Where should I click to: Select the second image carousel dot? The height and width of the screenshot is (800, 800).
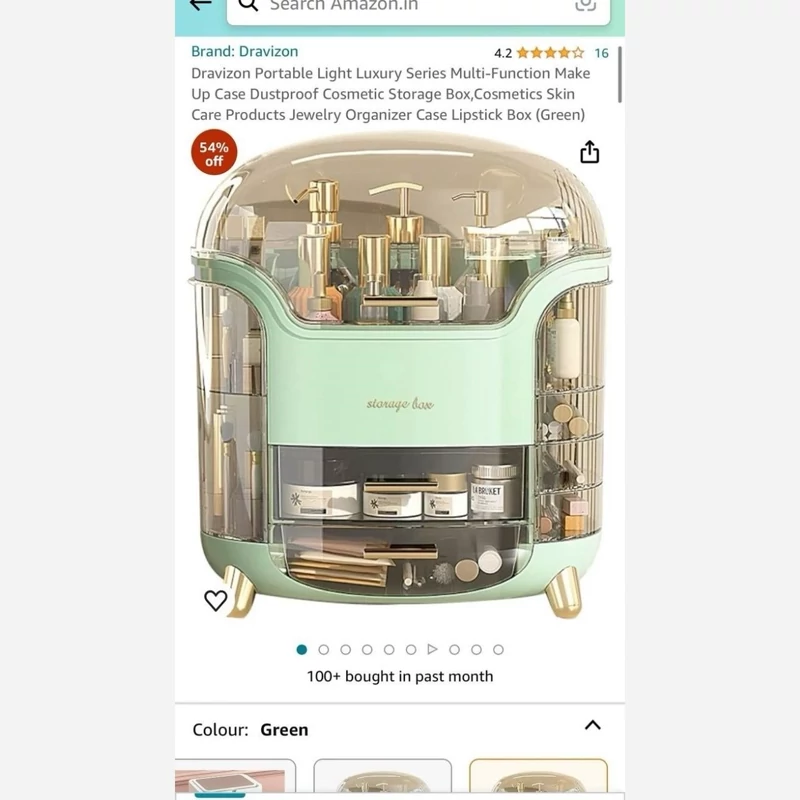click(323, 649)
